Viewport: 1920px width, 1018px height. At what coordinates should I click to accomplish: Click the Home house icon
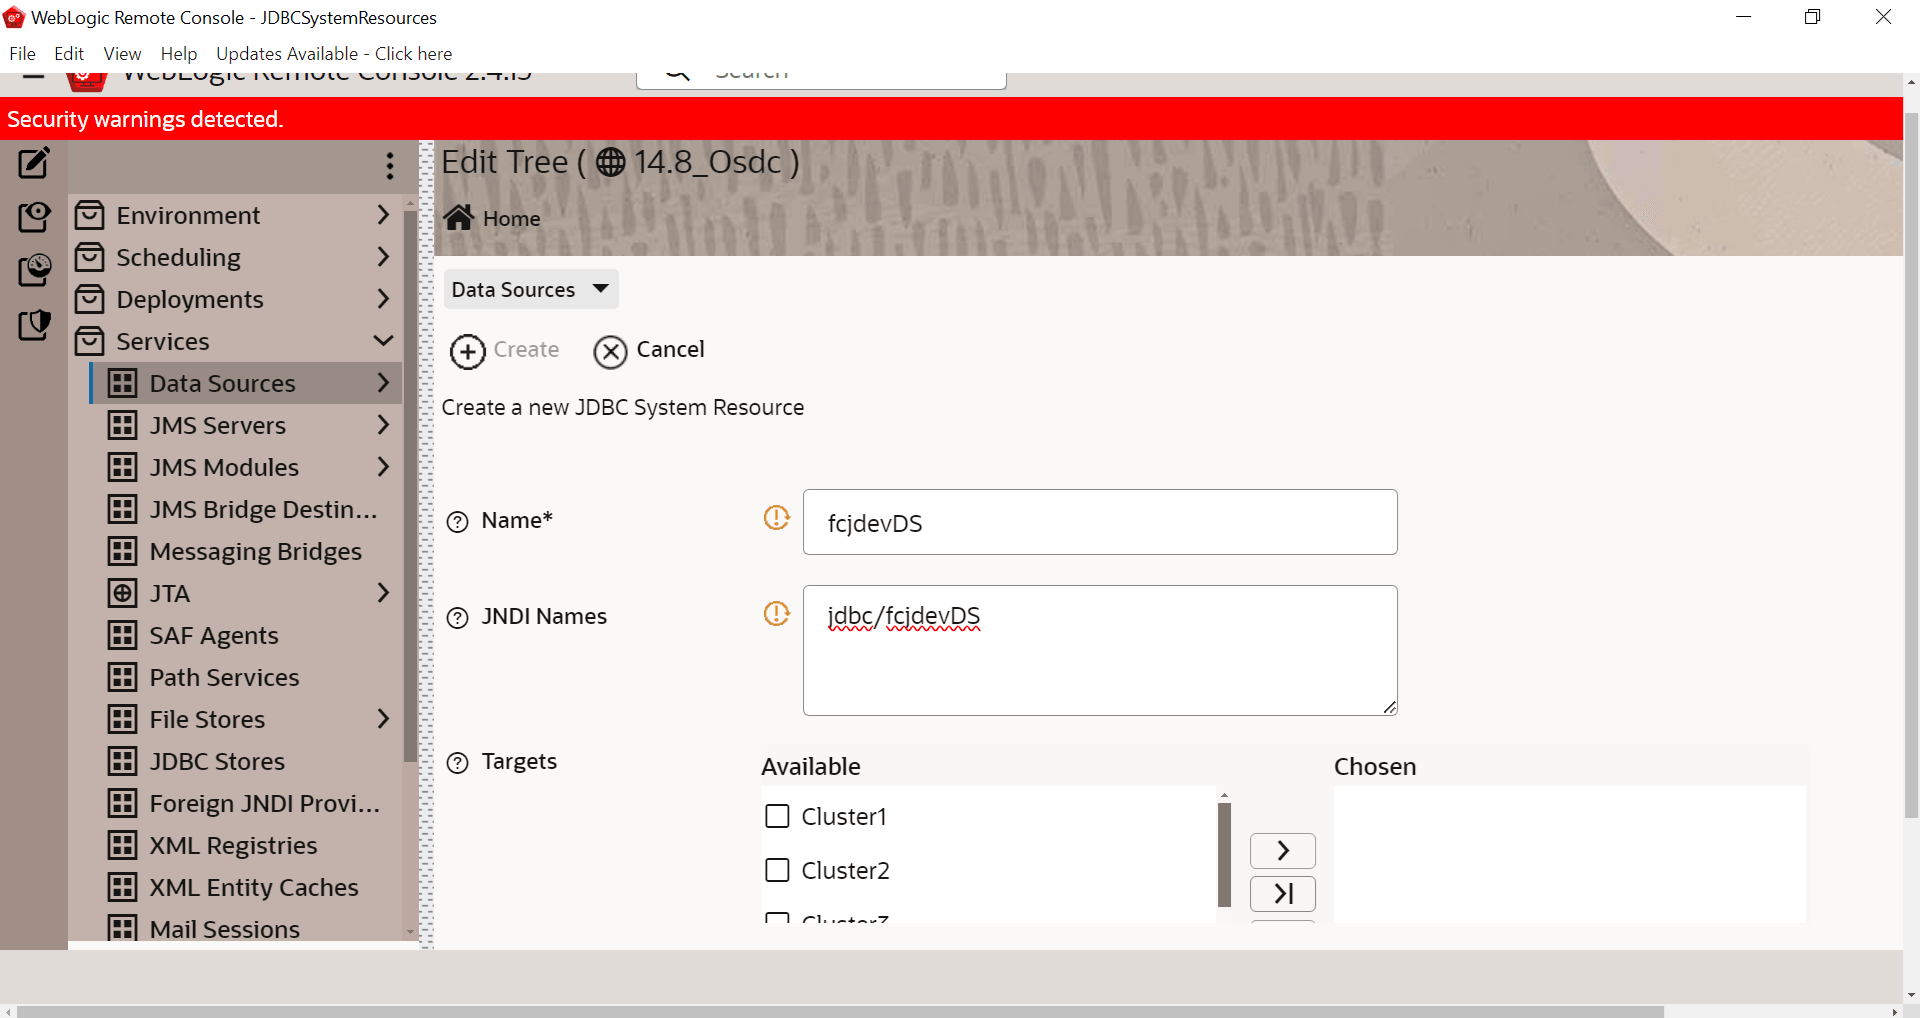point(459,217)
